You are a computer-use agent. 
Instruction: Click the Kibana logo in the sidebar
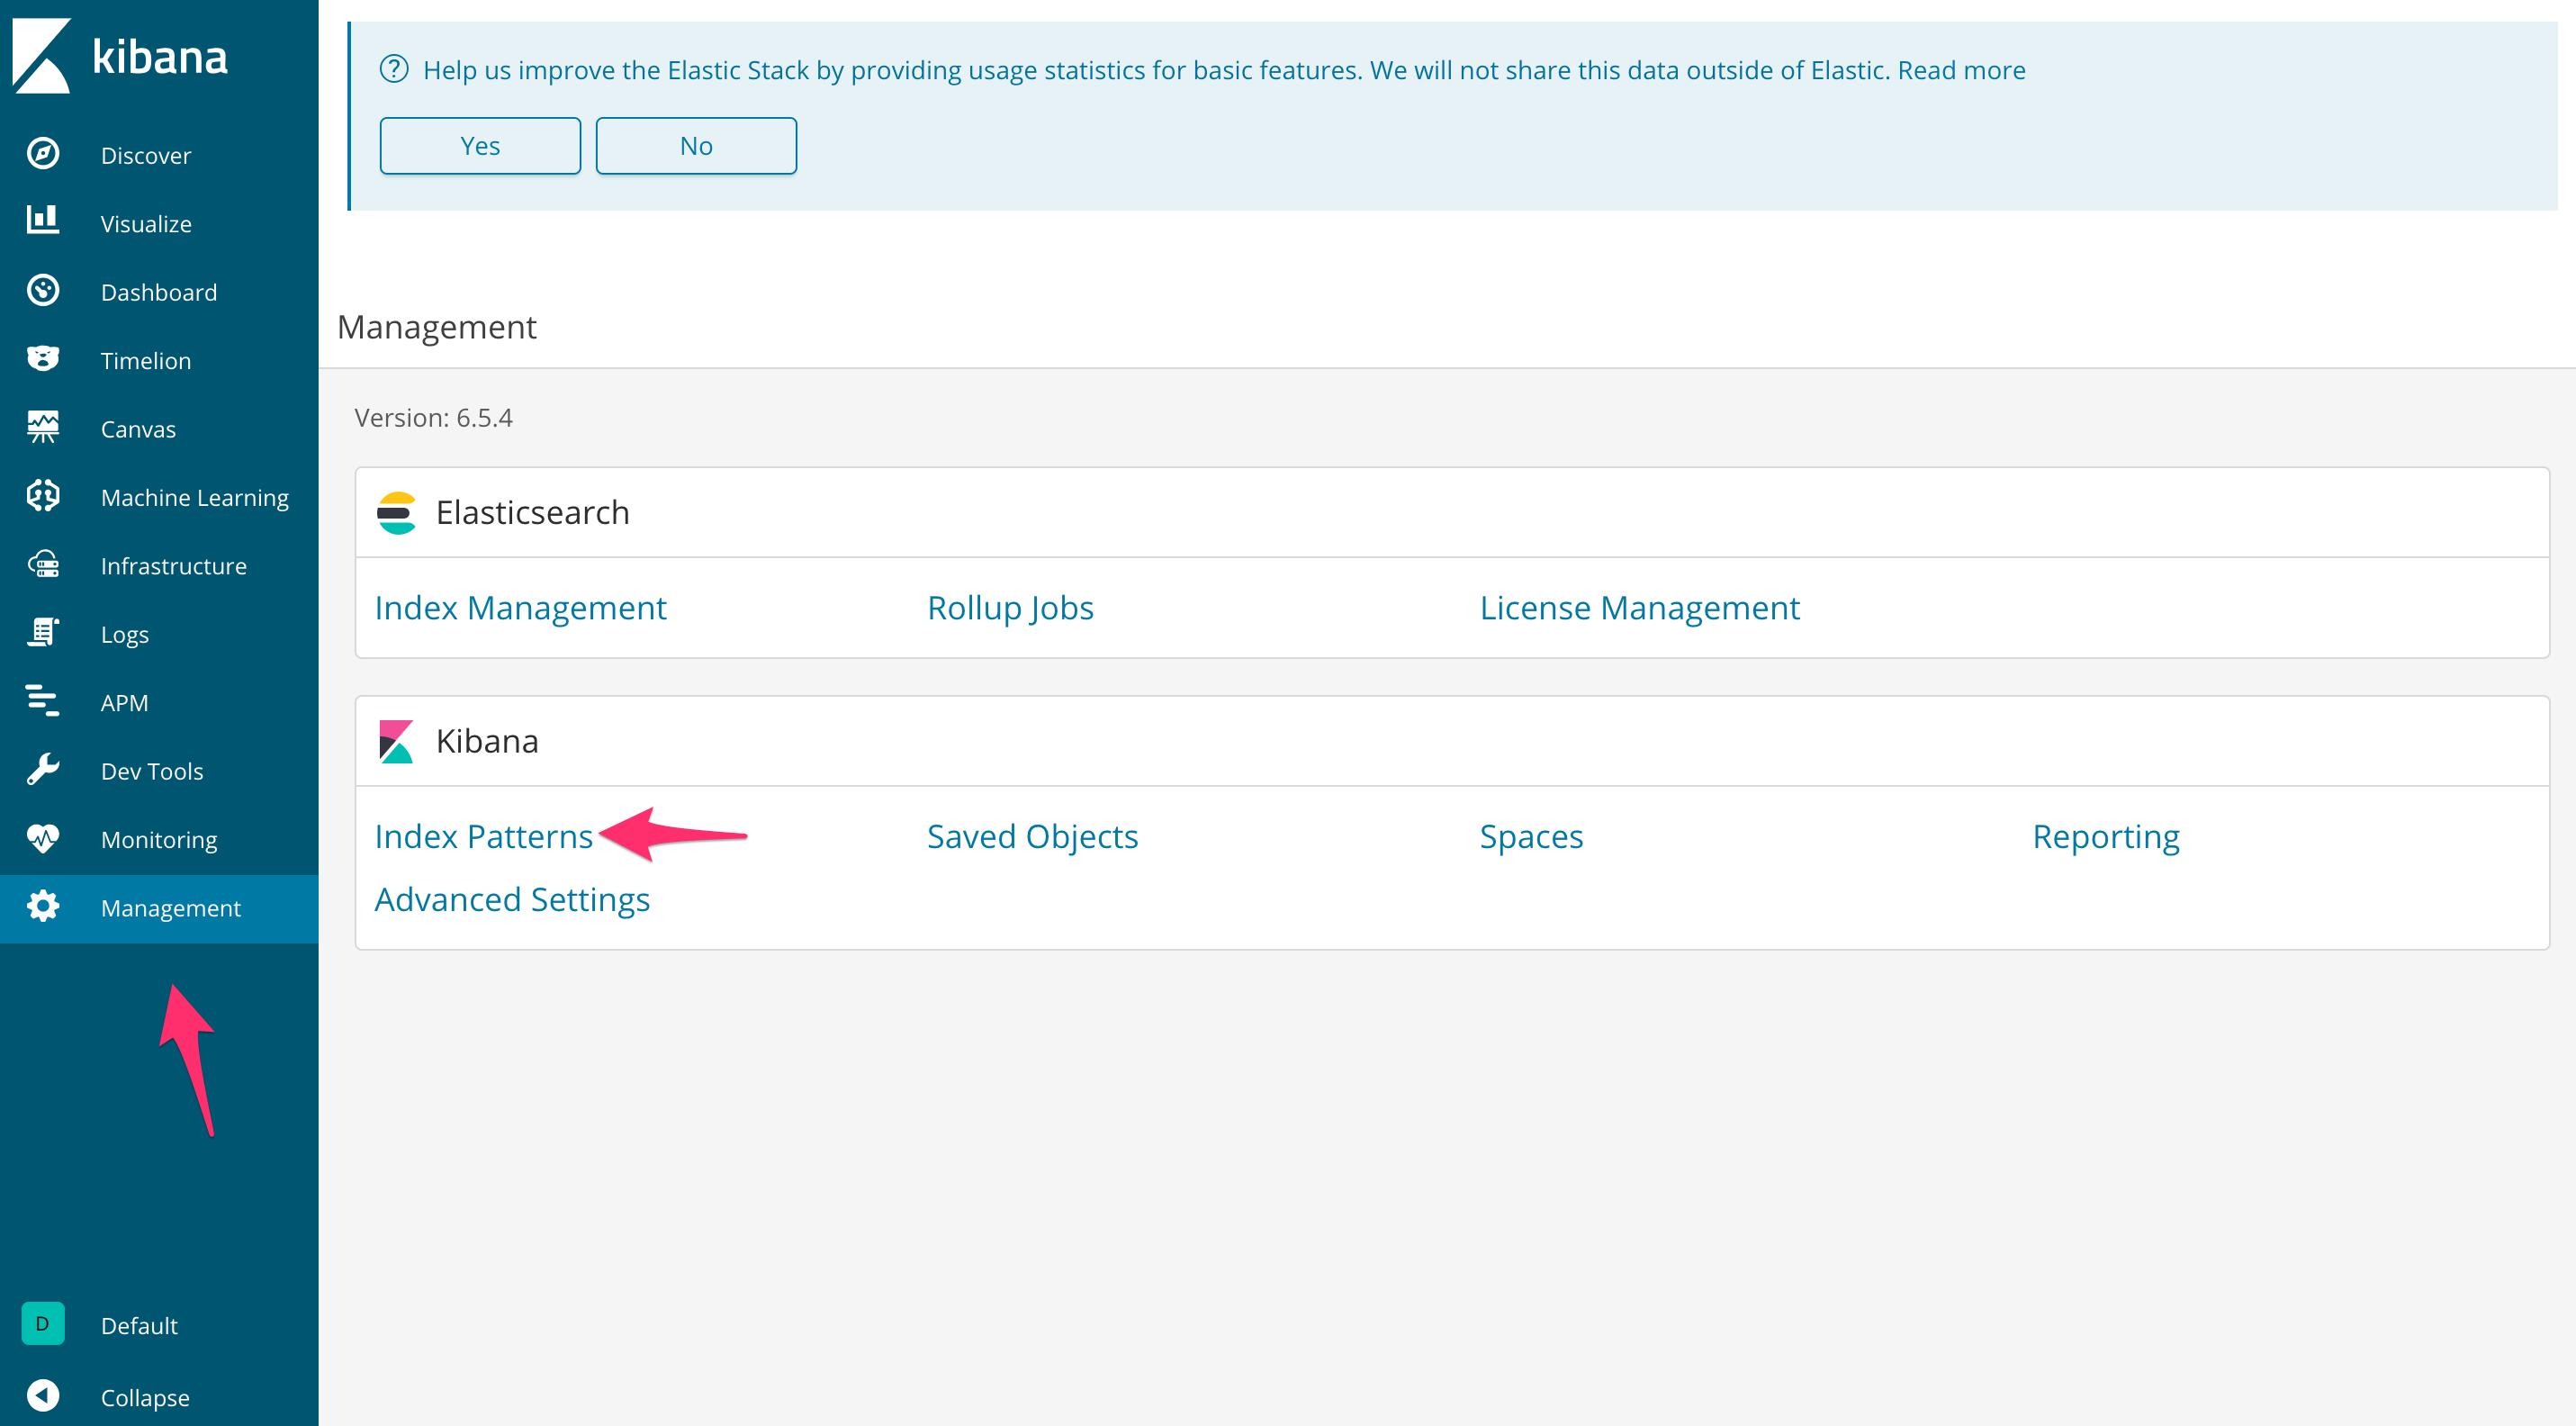[120, 56]
